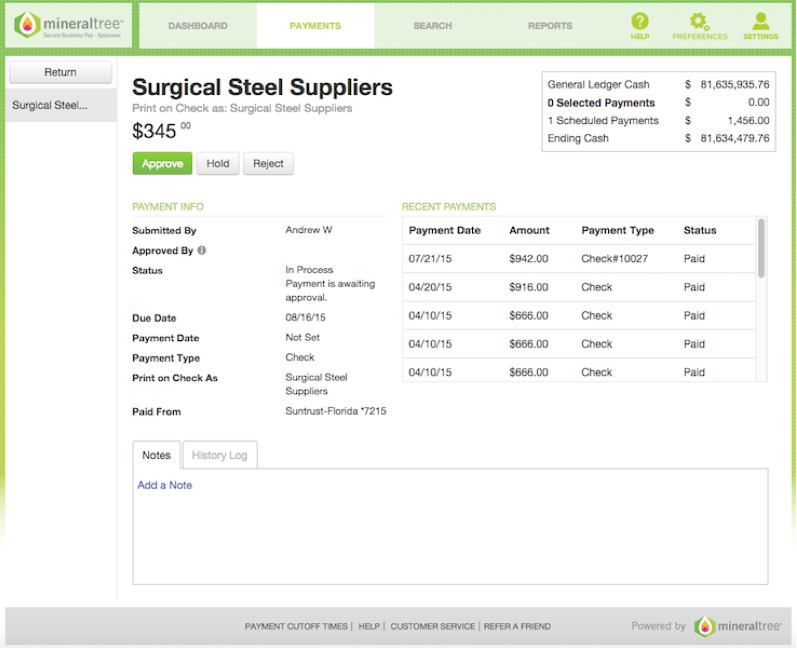Screen dimensions: 797x650
Task: Go to the Reports tab
Action: coord(550,26)
